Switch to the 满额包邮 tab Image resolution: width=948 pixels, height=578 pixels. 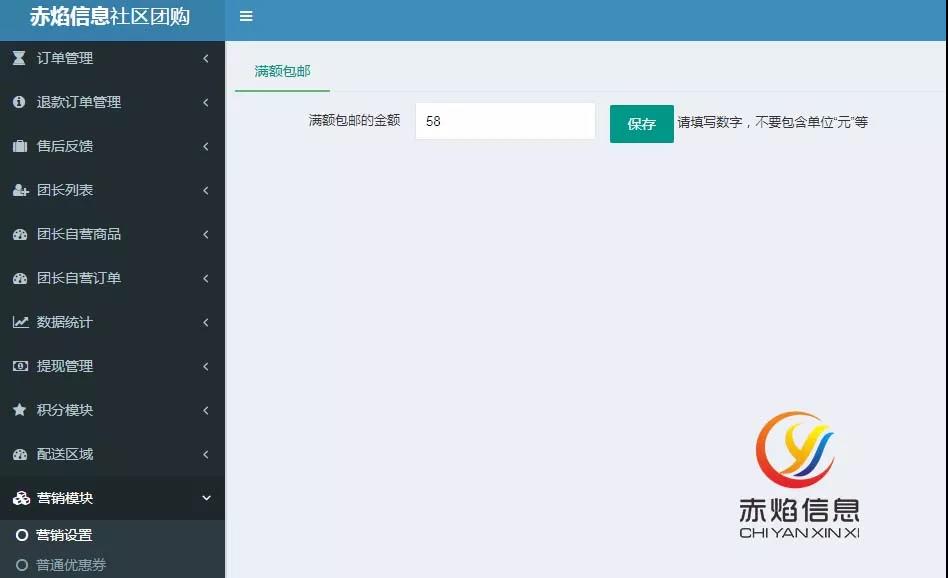282,71
